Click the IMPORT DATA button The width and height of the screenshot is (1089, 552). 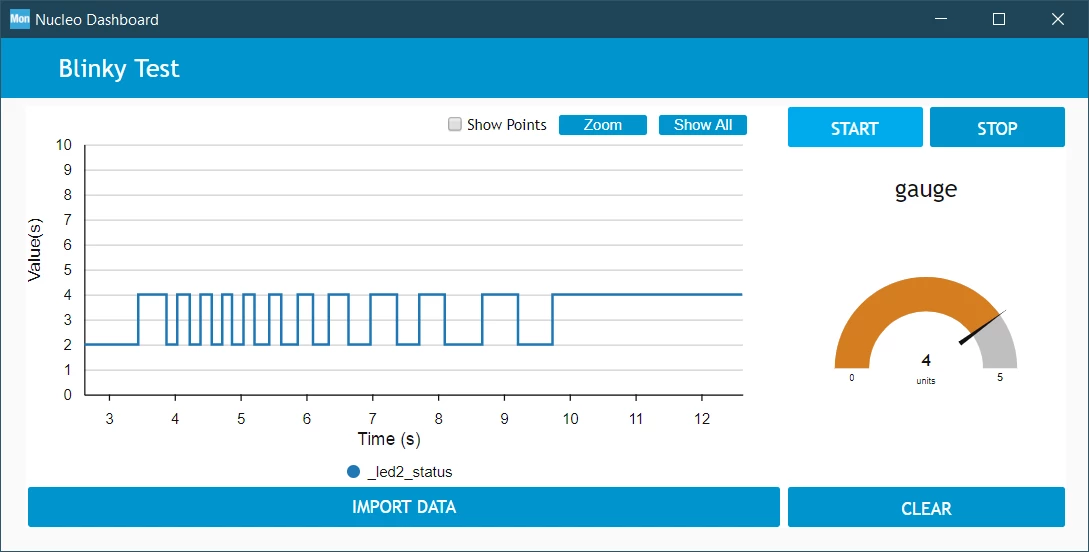(x=404, y=507)
